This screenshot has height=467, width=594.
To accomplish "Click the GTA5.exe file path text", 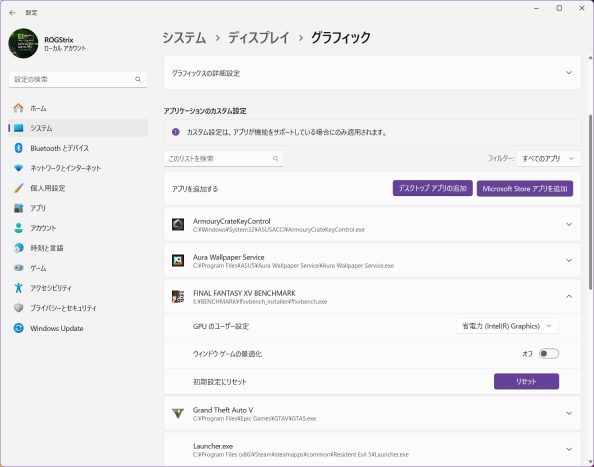I will point(255,419).
